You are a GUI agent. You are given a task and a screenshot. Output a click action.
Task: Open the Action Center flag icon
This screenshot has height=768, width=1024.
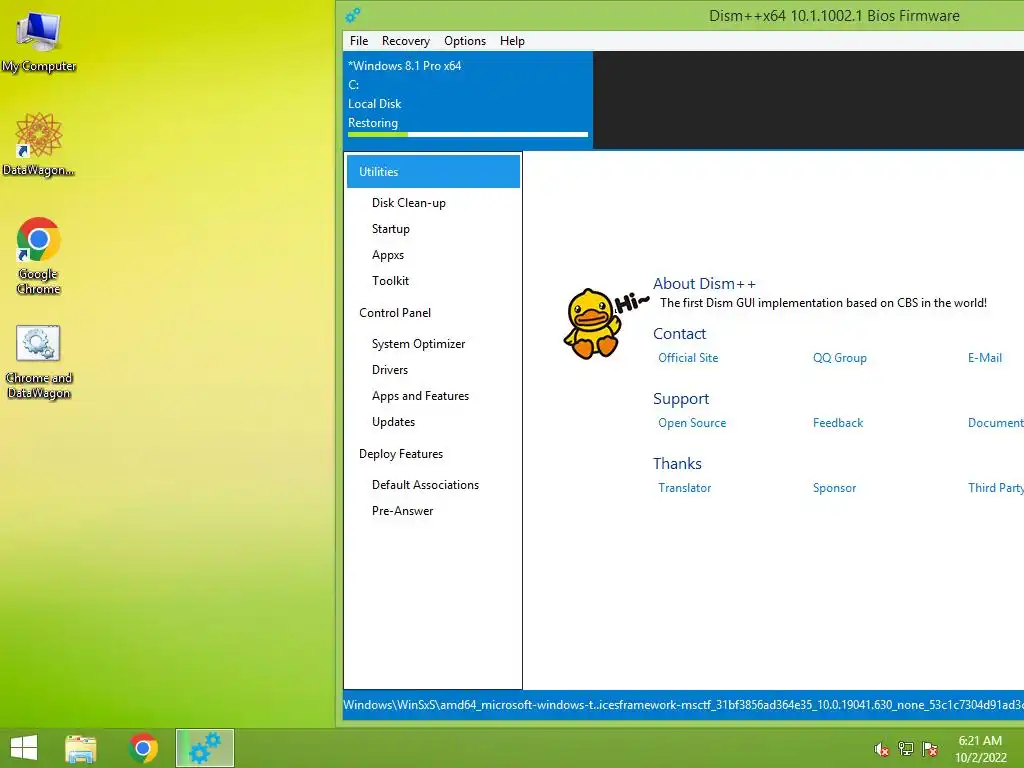930,749
